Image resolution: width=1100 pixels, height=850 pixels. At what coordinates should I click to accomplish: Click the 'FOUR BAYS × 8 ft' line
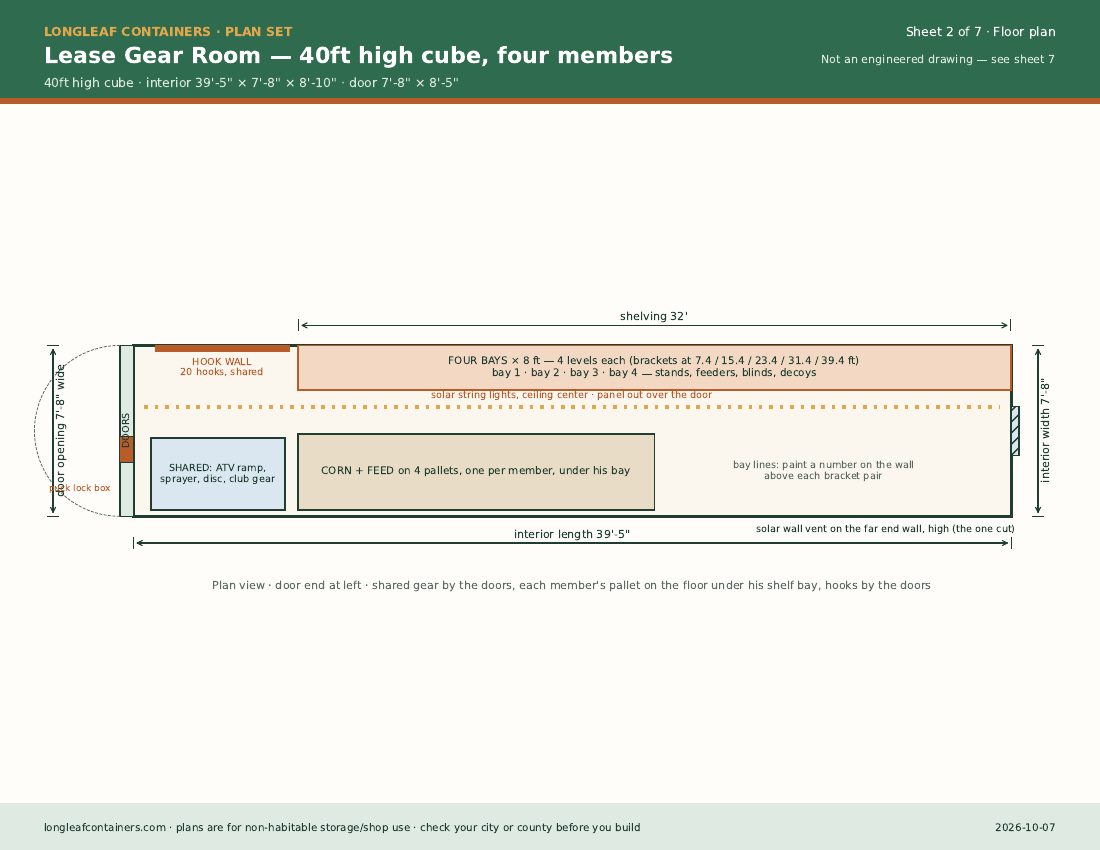pos(653,360)
